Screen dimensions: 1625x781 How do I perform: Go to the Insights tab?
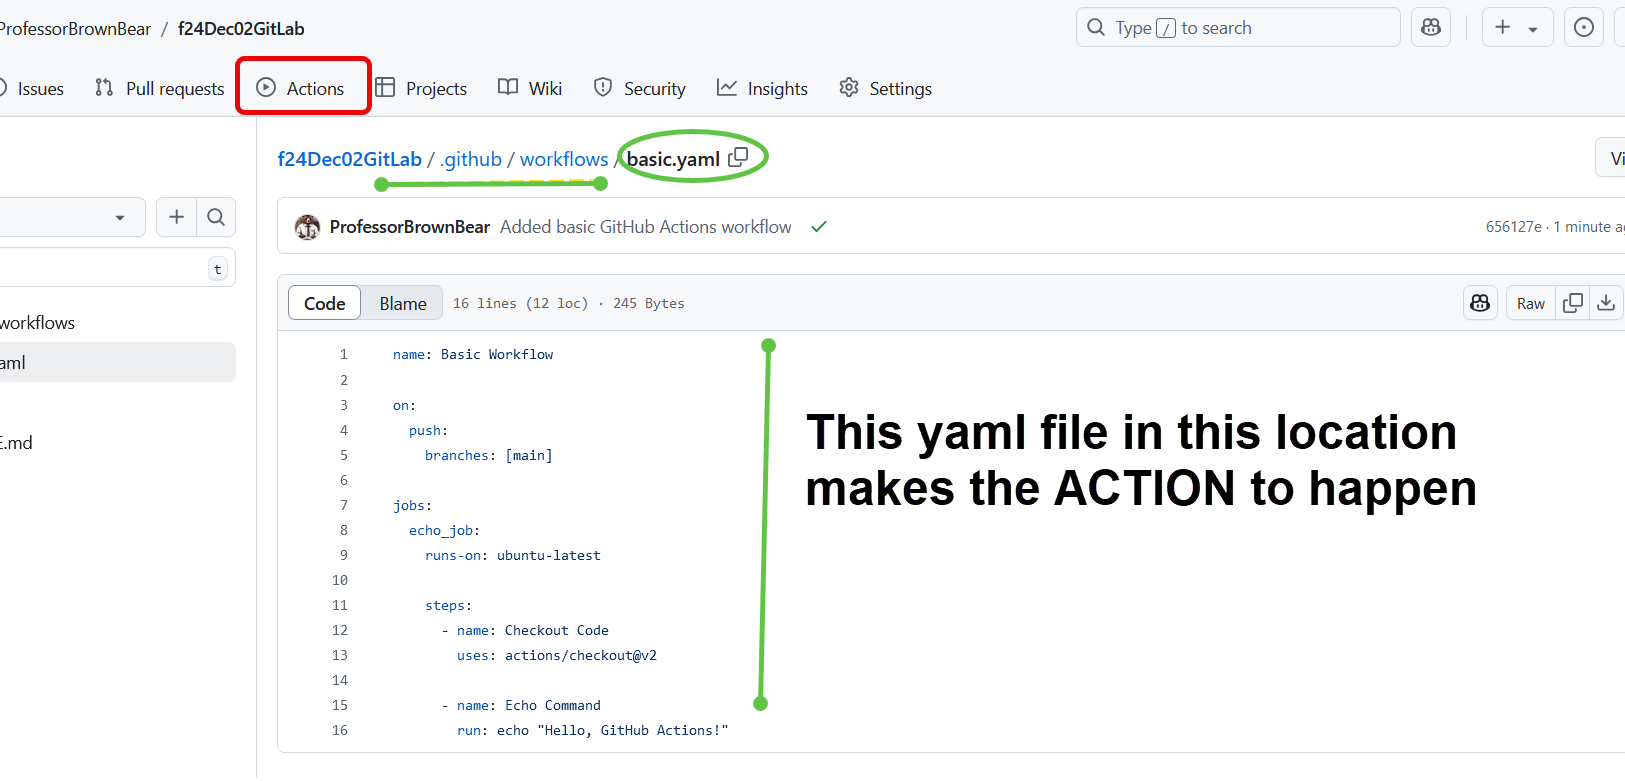[x=762, y=88]
